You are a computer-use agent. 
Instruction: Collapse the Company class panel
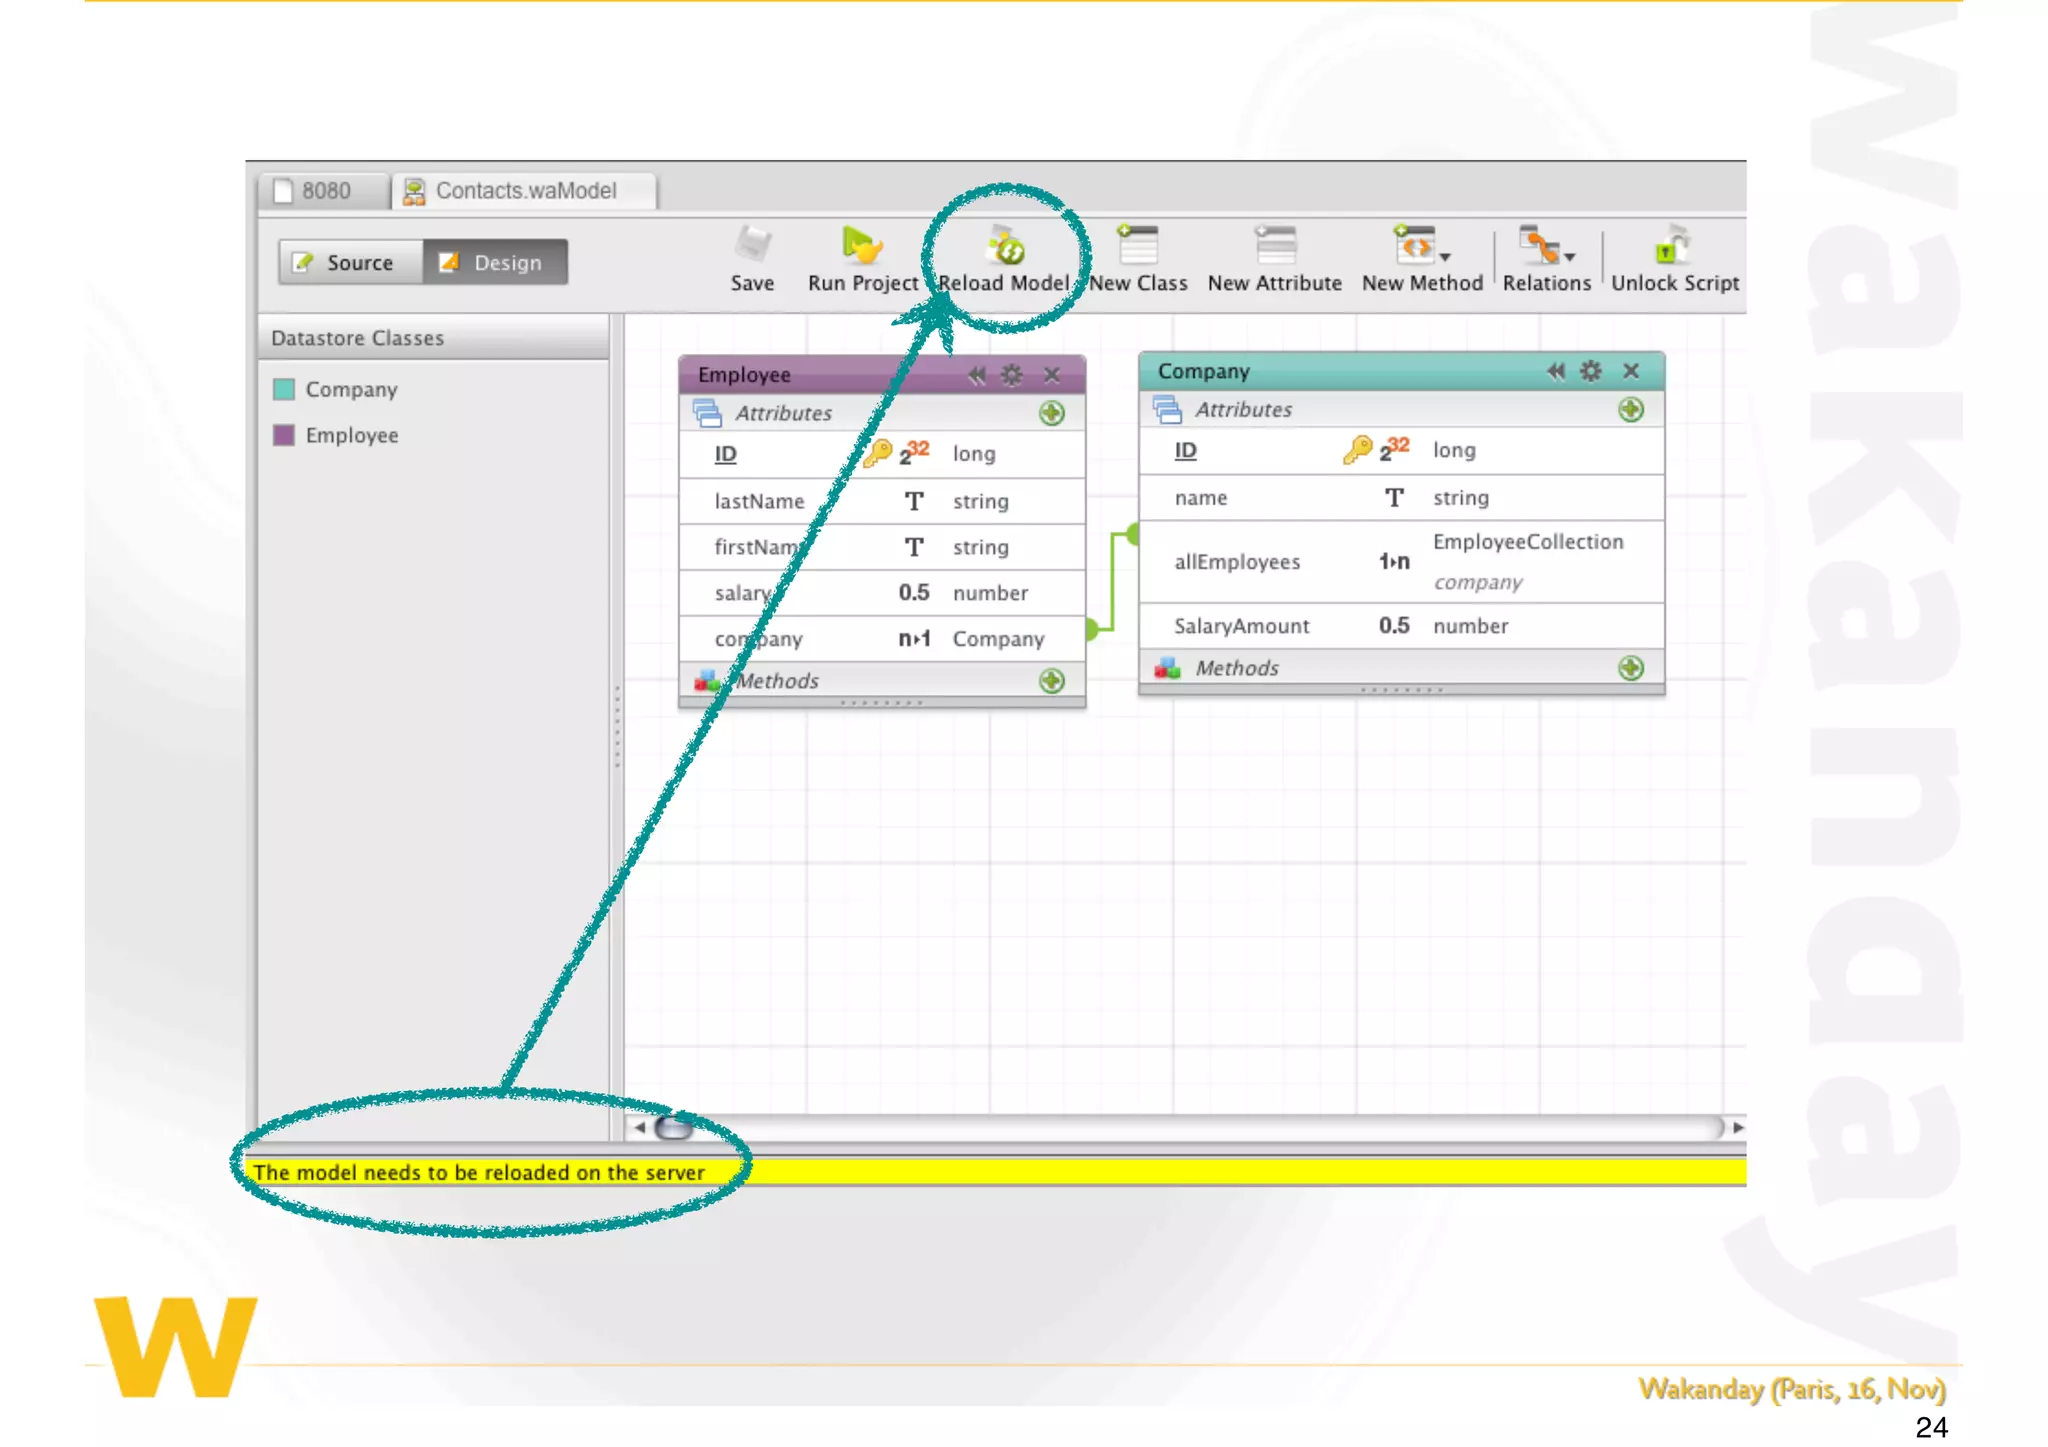coord(1555,371)
